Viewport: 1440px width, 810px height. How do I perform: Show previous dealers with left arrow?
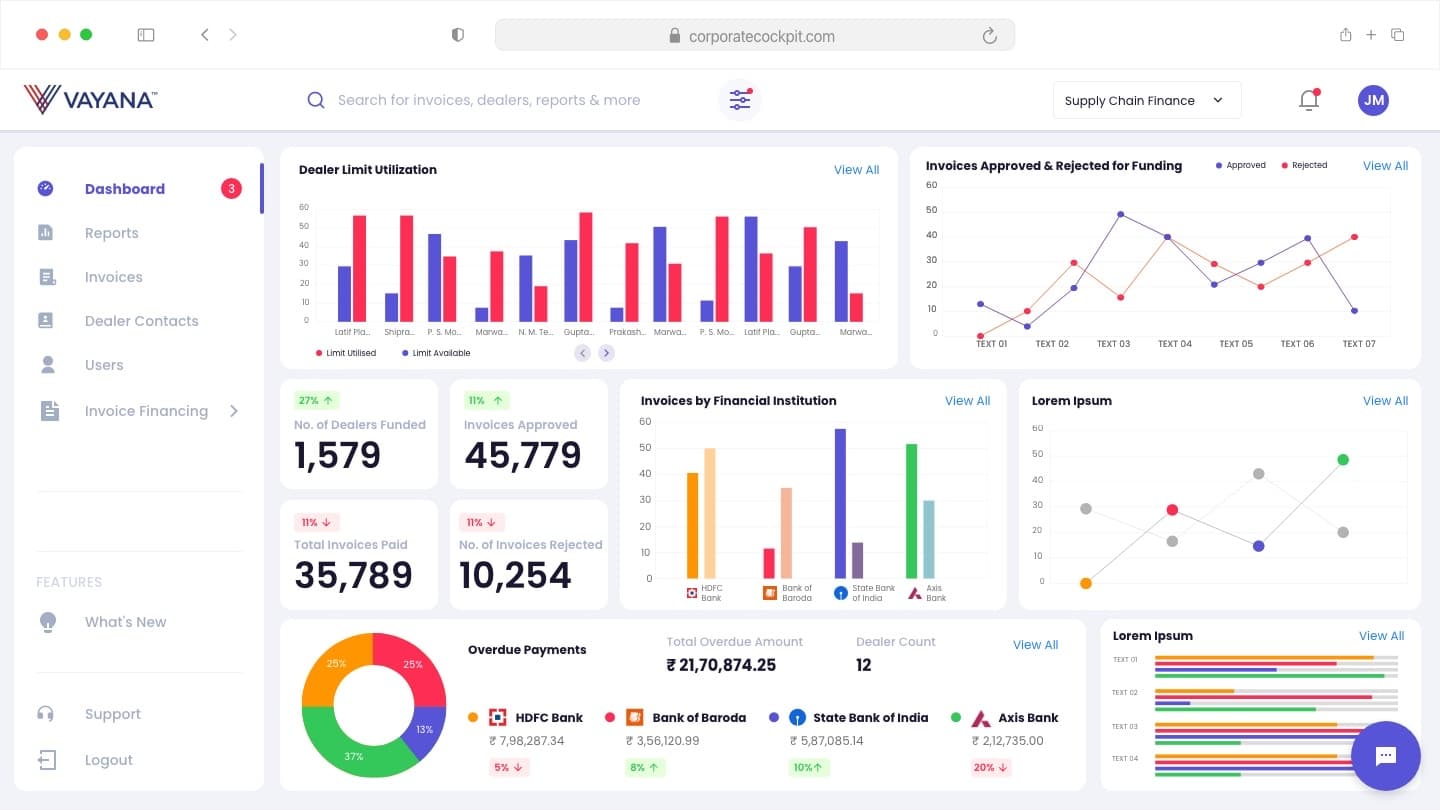[582, 353]
